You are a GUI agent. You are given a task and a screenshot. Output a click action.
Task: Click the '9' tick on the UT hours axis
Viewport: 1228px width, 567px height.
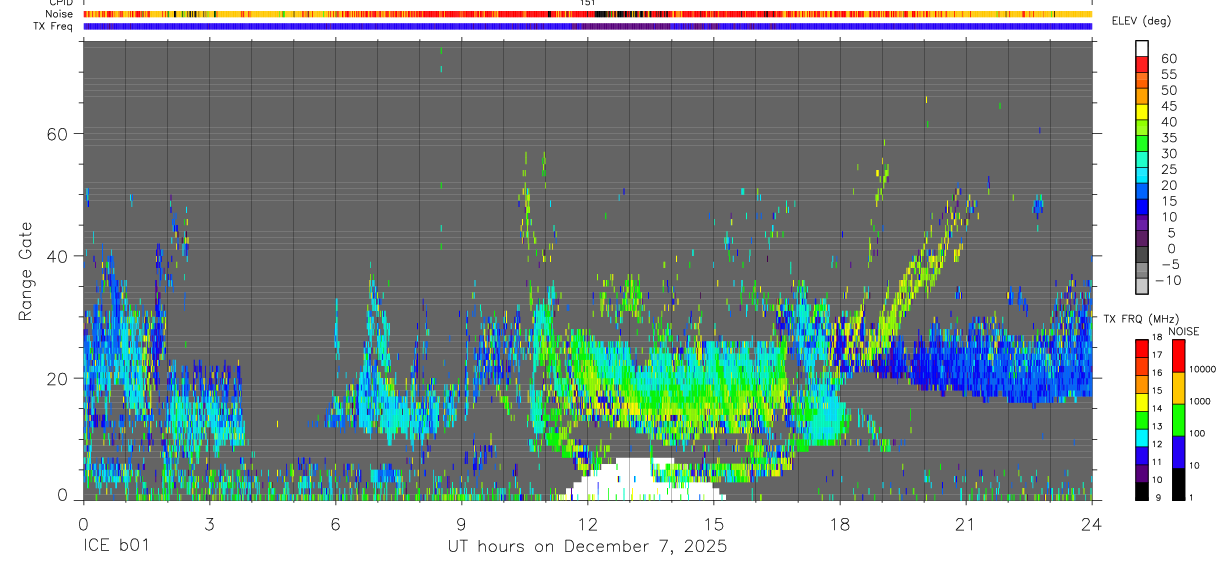(x=461, y=524)
